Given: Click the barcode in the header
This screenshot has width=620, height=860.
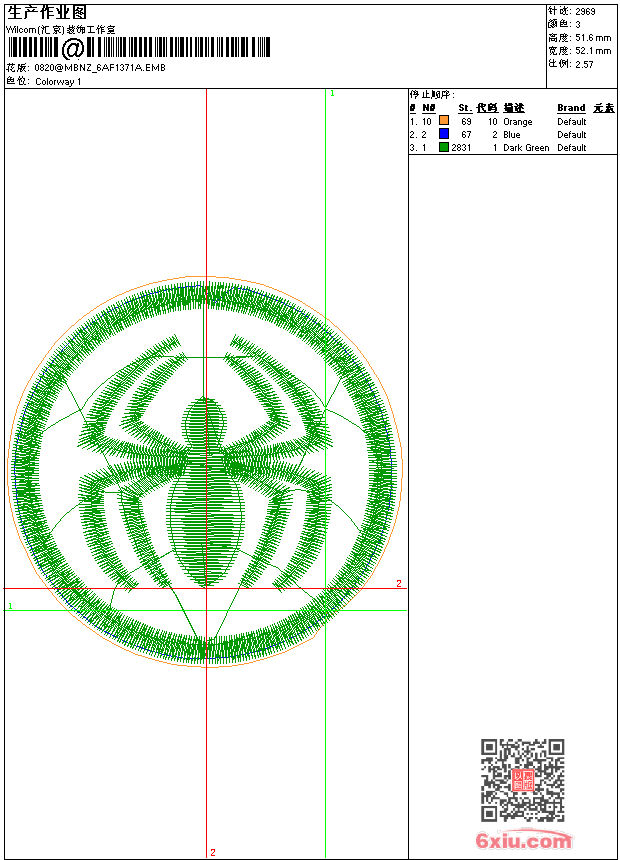Looking at the screenshot, I should pos(138,47).
